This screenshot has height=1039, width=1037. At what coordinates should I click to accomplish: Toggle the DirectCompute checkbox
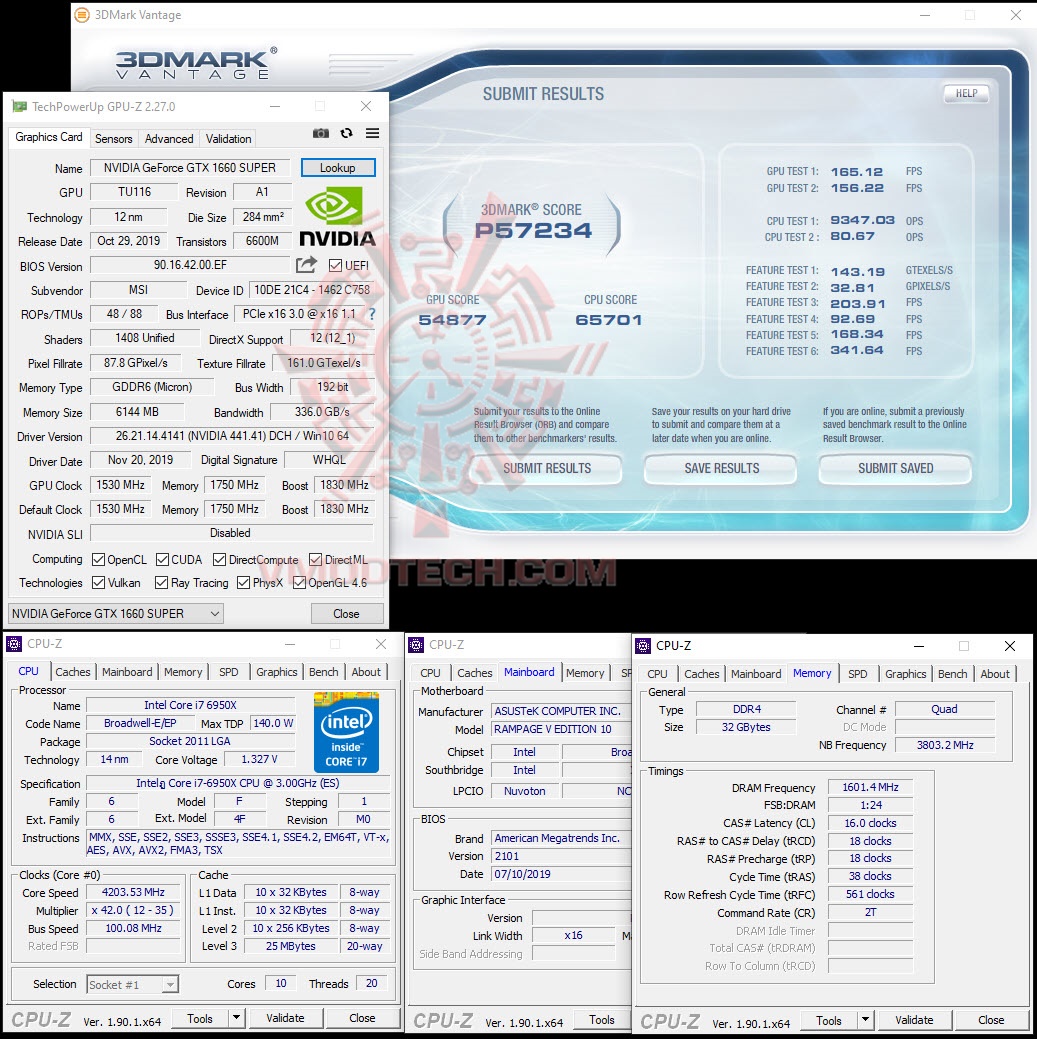coord(219,559)
